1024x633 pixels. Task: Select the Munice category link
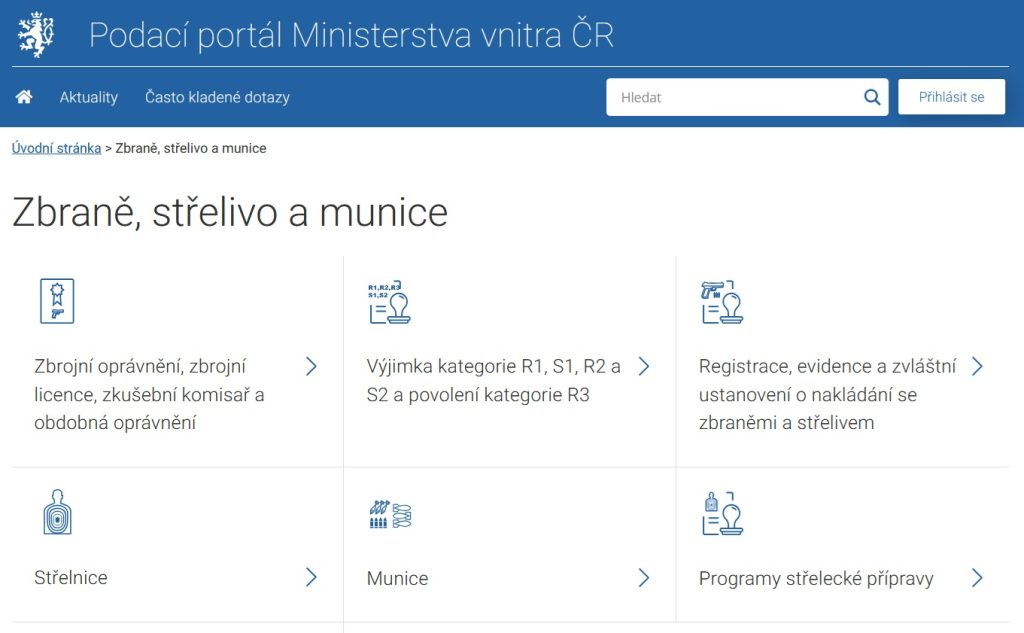pyautogui.click(x=397, y=578)
